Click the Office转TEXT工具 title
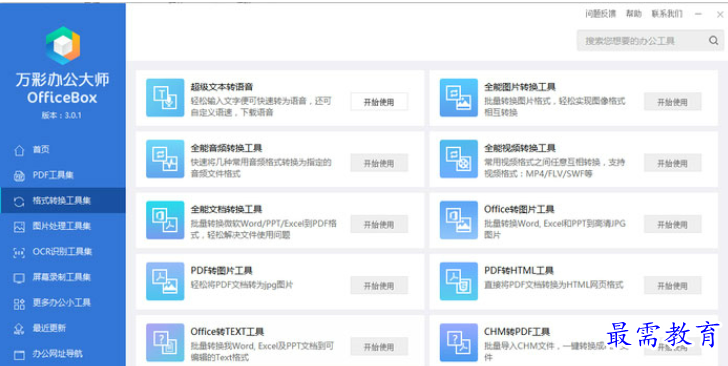Image resolution: width=728 pixels, height=366 pixels. [228, 332]
